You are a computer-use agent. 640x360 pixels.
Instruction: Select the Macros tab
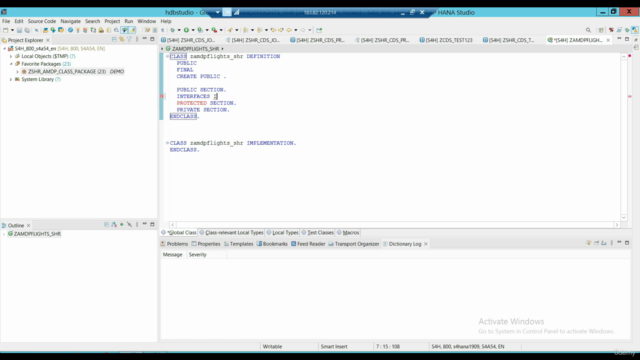[348, 232]
